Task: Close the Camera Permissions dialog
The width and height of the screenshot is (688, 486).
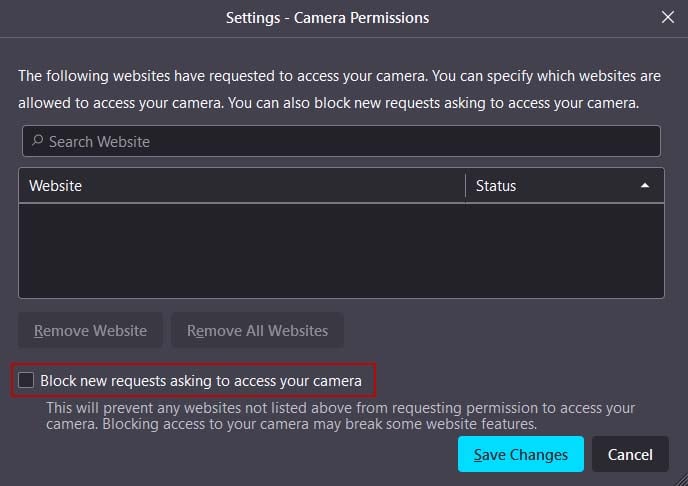Action: pos(668,17)
